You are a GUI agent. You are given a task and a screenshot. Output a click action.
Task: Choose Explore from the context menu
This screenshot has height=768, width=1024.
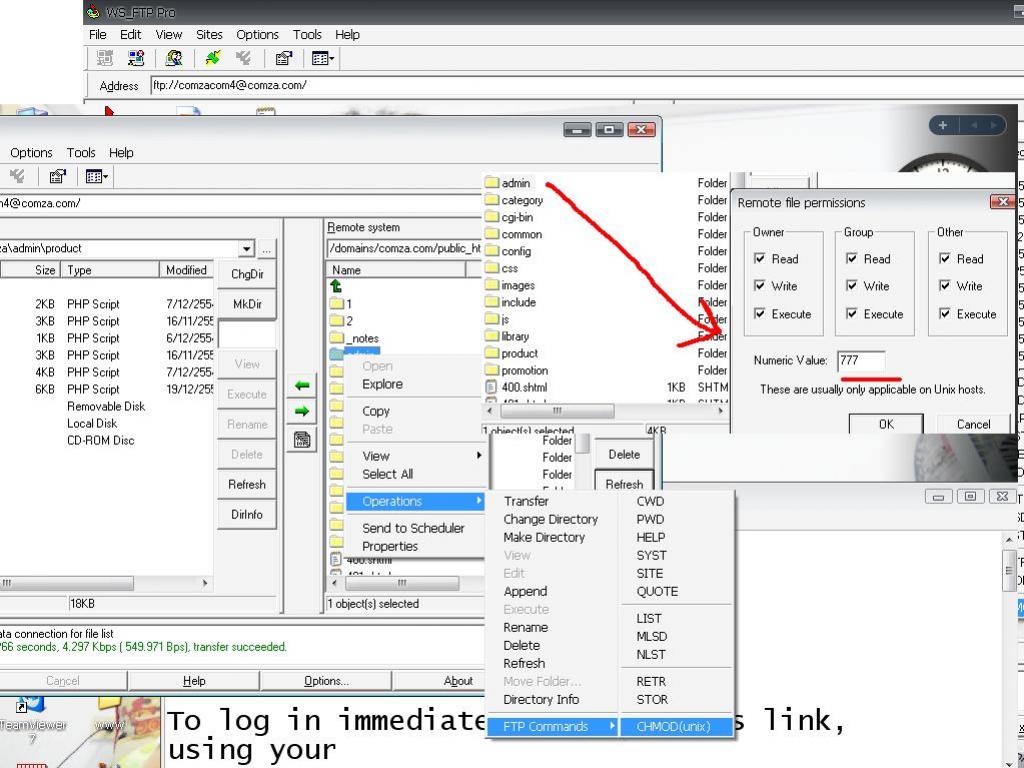point(383,384)
